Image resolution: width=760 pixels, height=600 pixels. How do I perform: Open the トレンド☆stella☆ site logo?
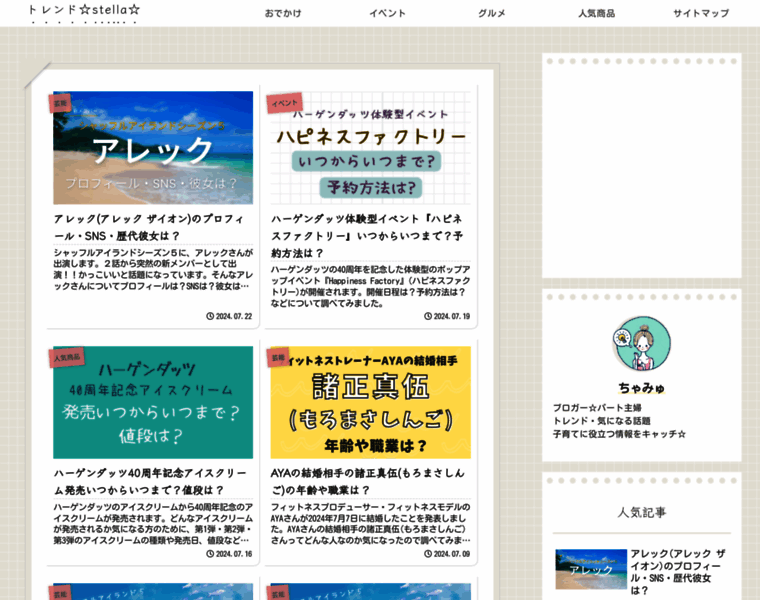point(84,10)
